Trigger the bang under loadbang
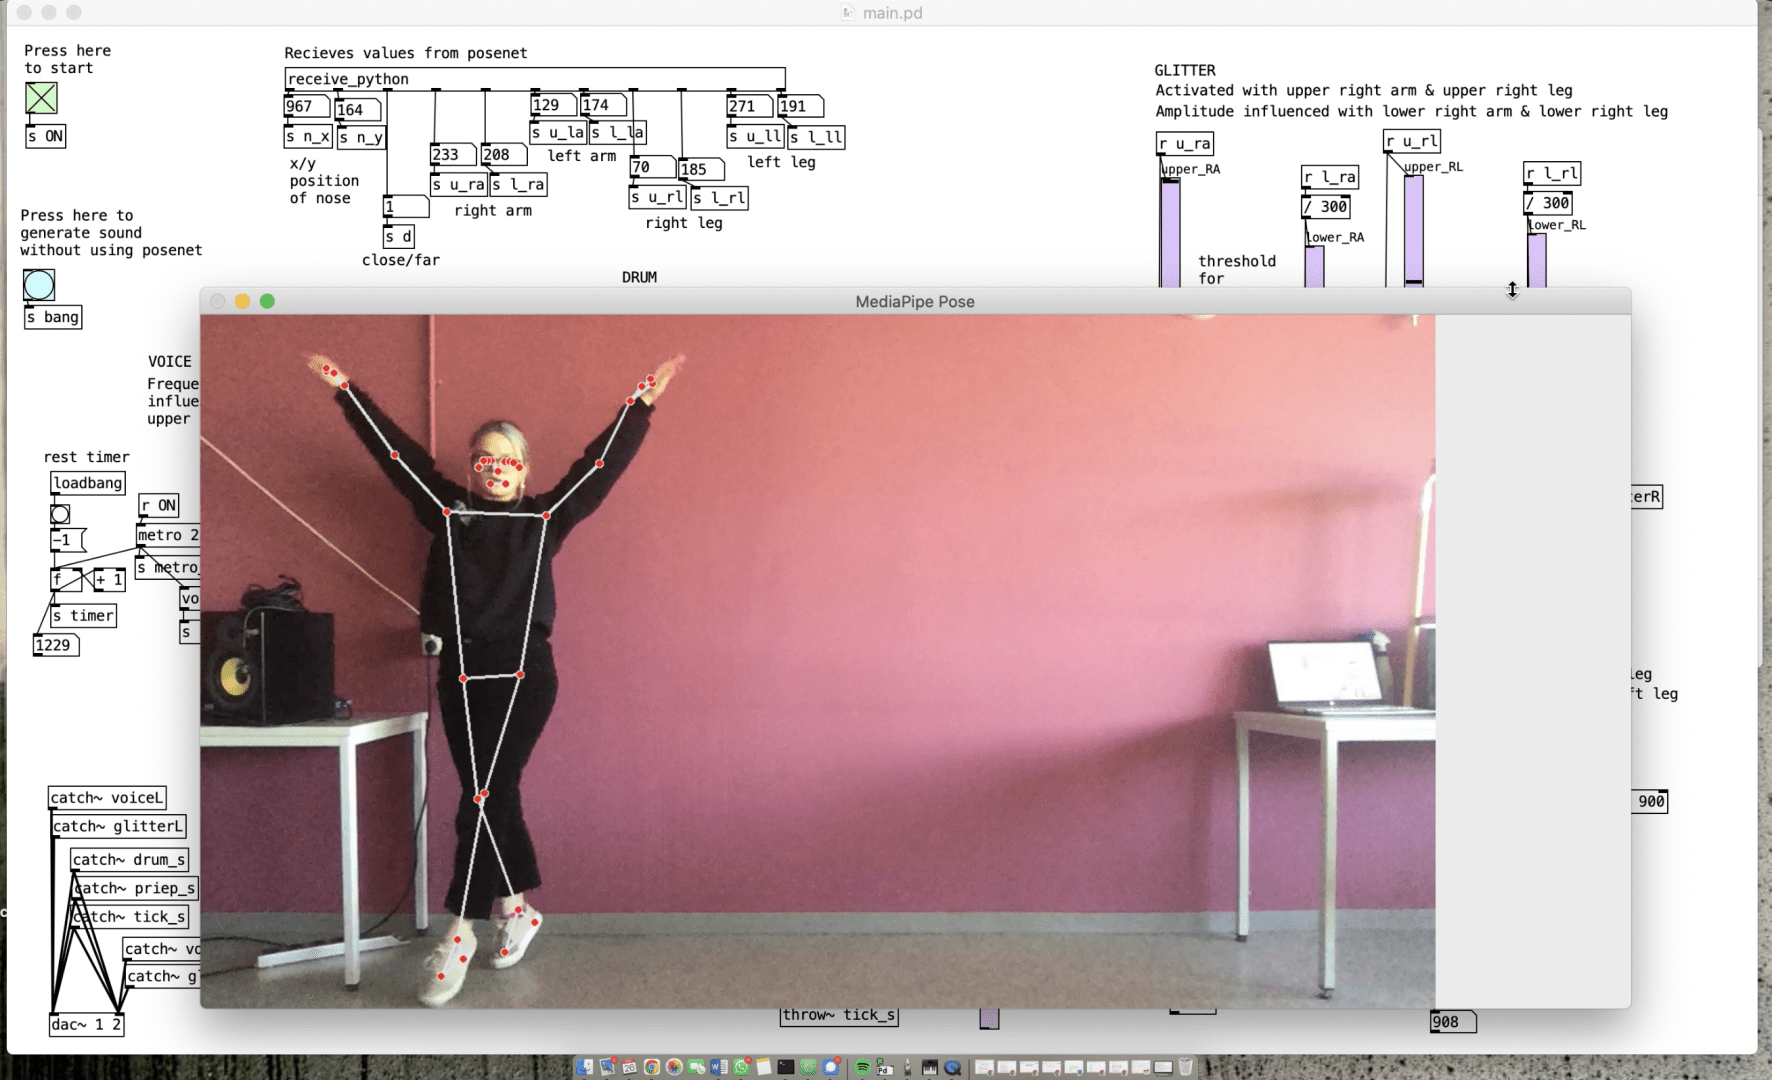Viewport: 1772px width, 1080px height. [x=60, y=514]
